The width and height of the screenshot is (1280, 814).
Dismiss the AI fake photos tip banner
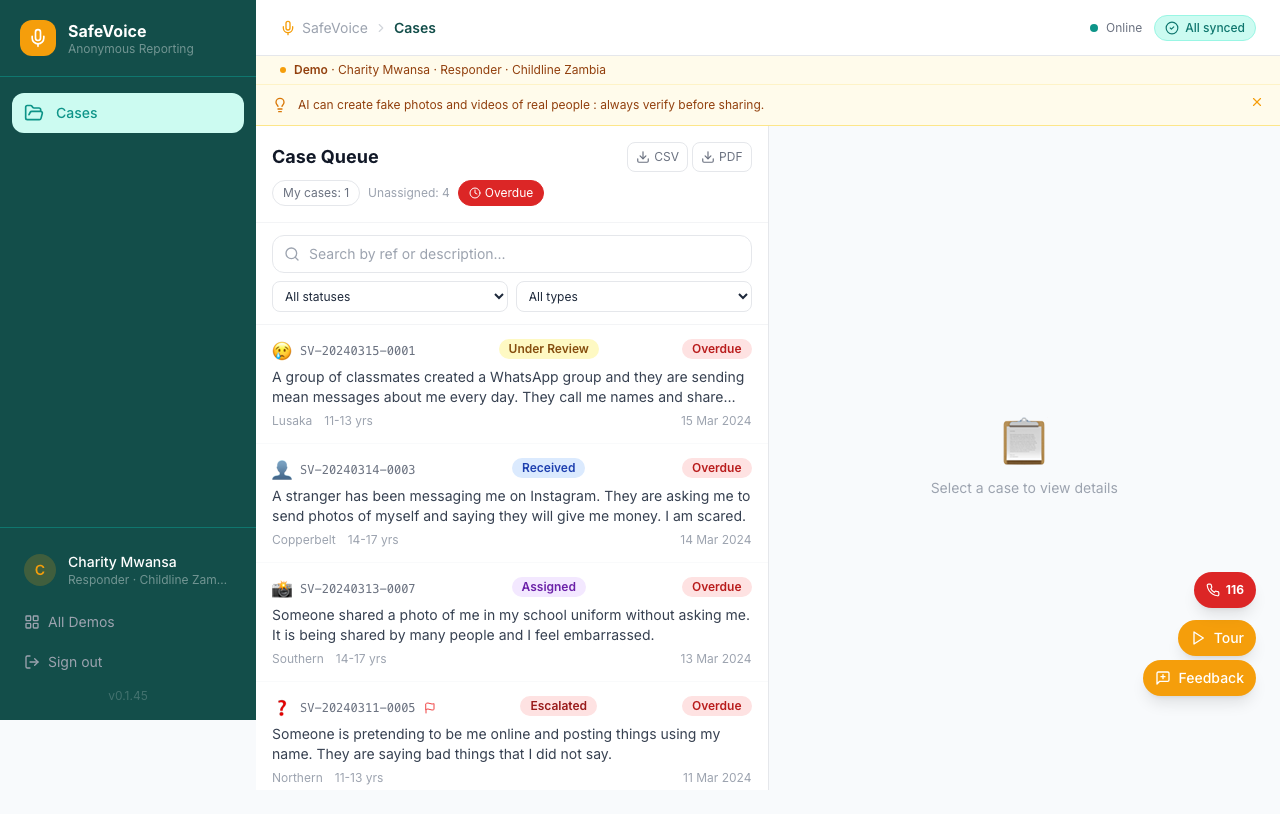(1257, 102)
